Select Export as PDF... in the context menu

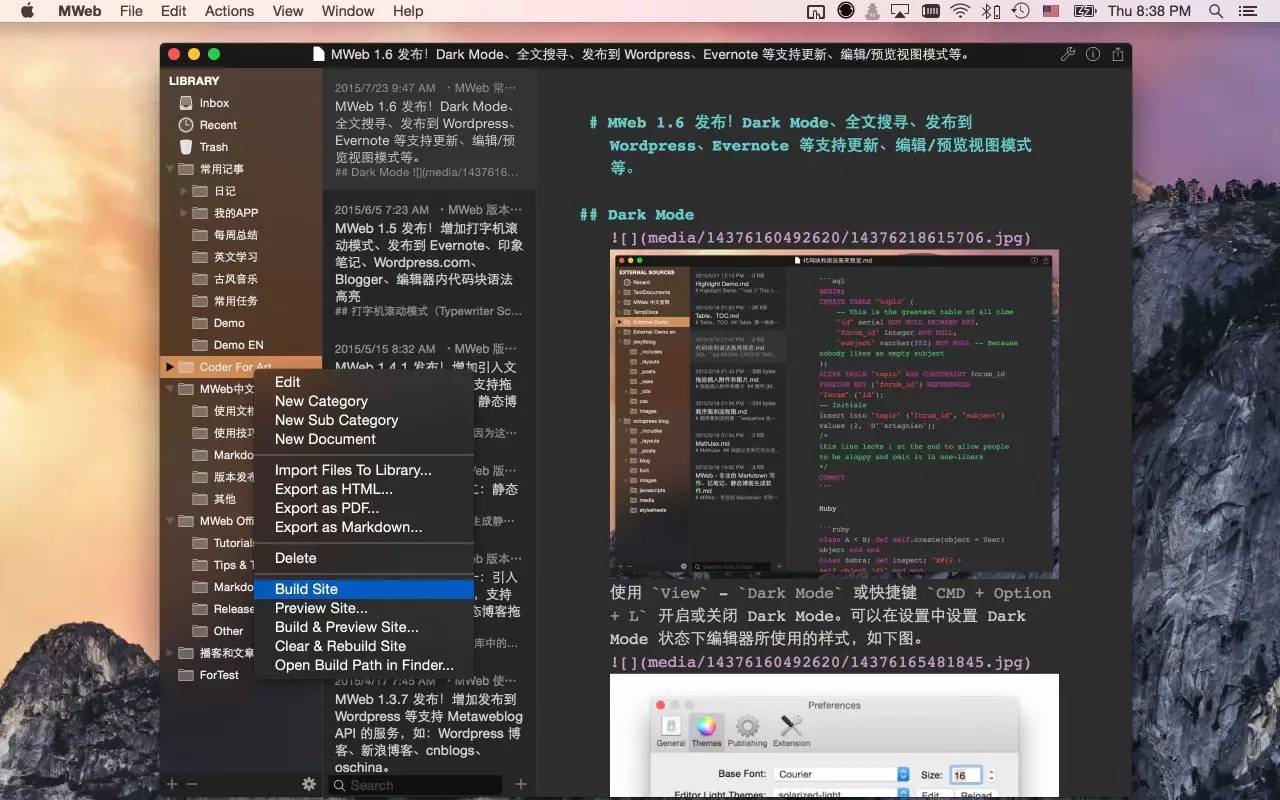tap(327, 508)
